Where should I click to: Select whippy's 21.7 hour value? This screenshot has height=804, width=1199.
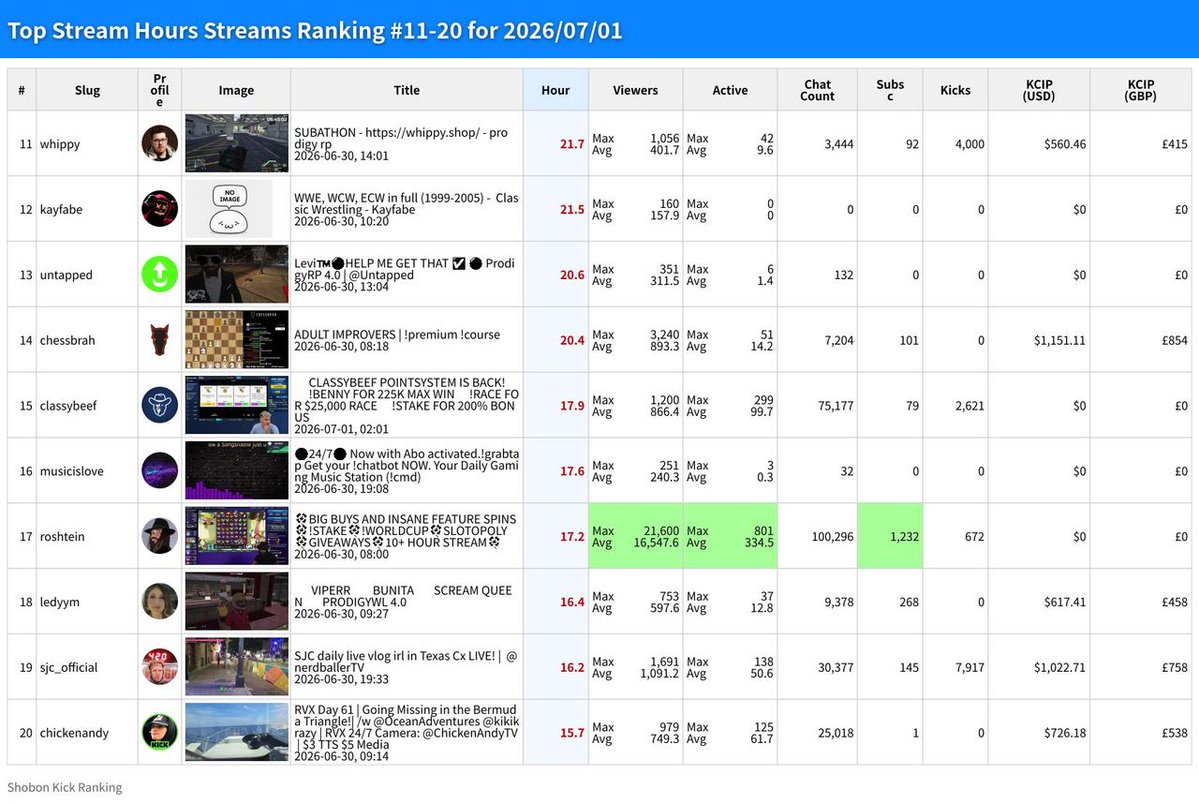572,144
